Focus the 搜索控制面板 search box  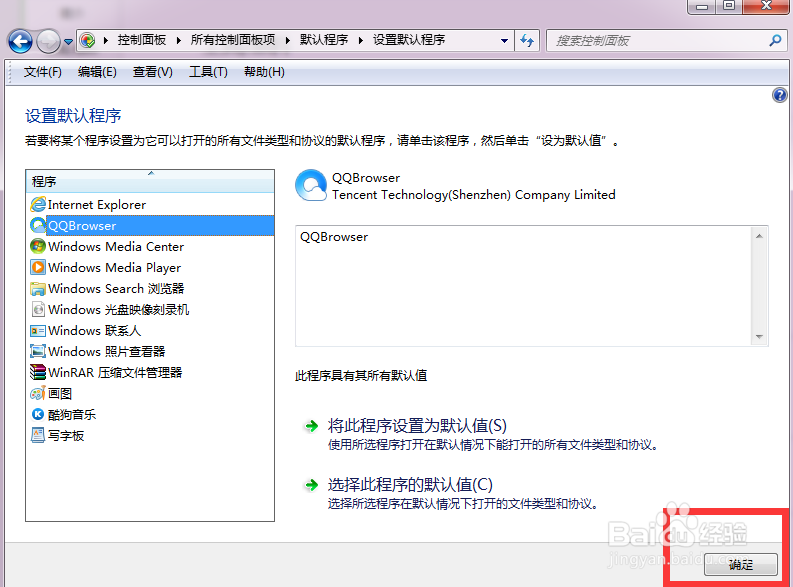coord(667,40)
